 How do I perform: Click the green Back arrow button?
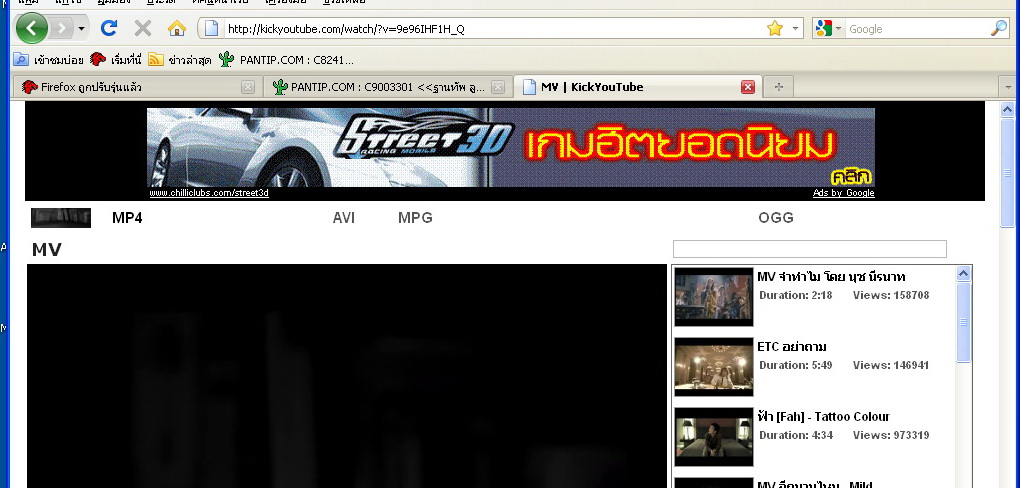pyautogui.click(x=31, y=28)
